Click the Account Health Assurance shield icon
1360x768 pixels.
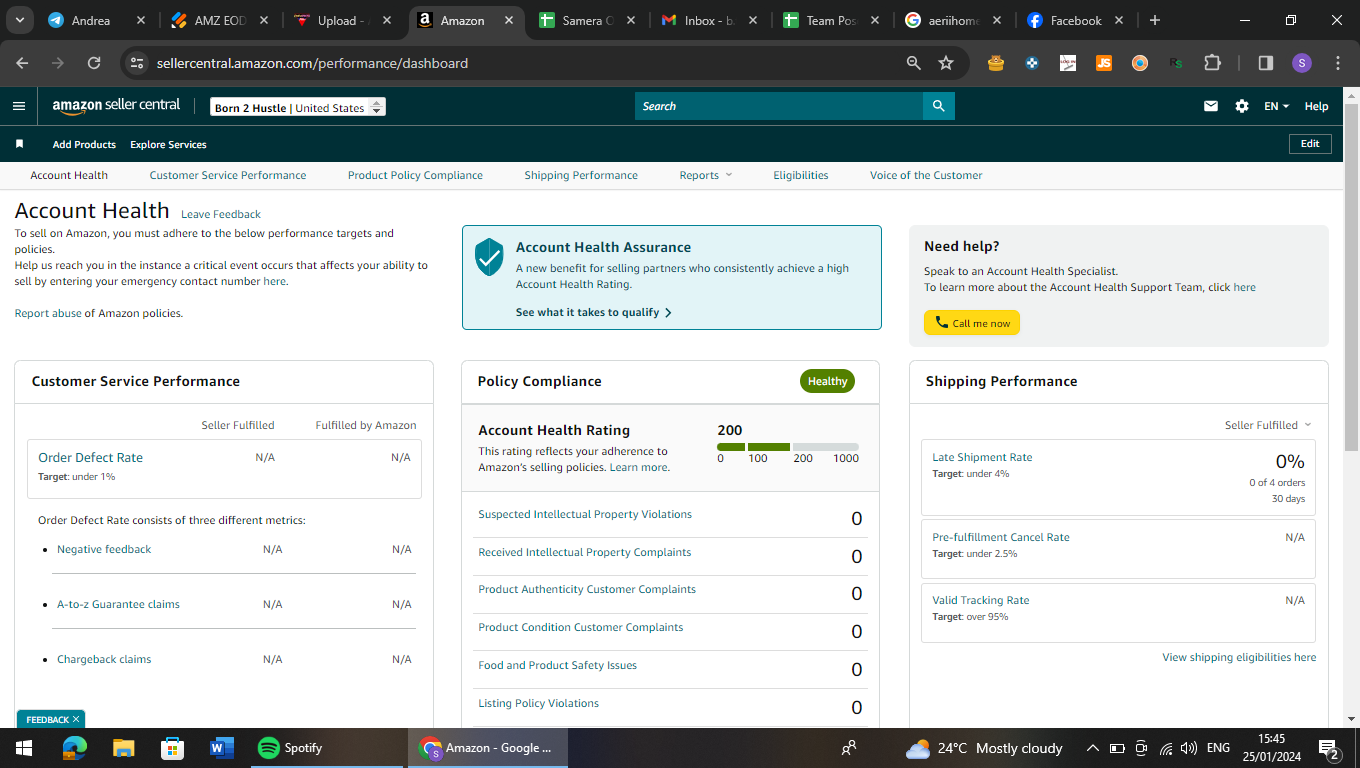[x=489, y=257]
